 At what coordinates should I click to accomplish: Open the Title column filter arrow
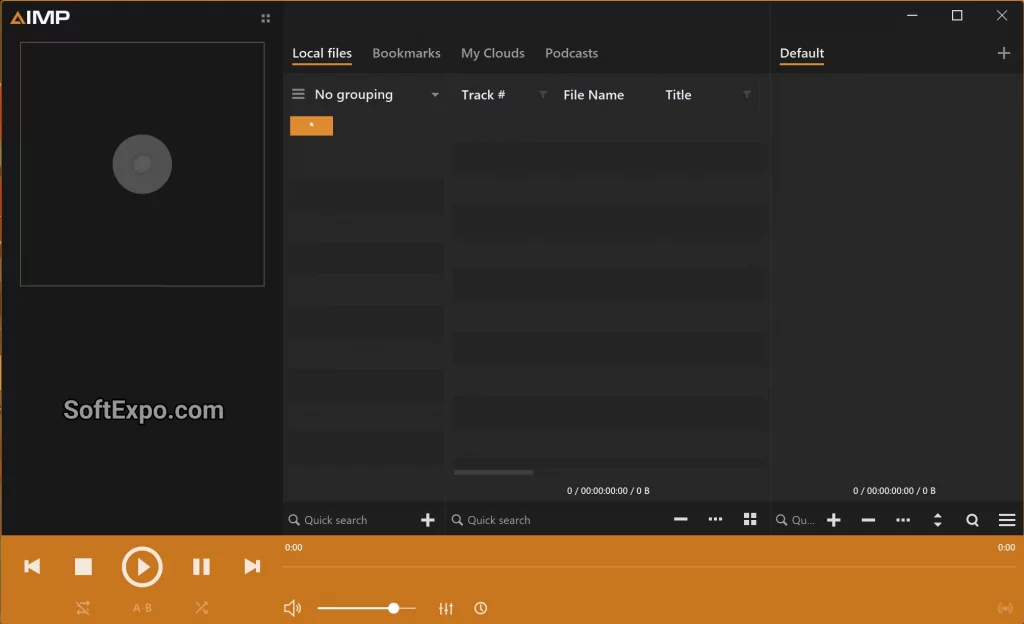coord(747,93)
